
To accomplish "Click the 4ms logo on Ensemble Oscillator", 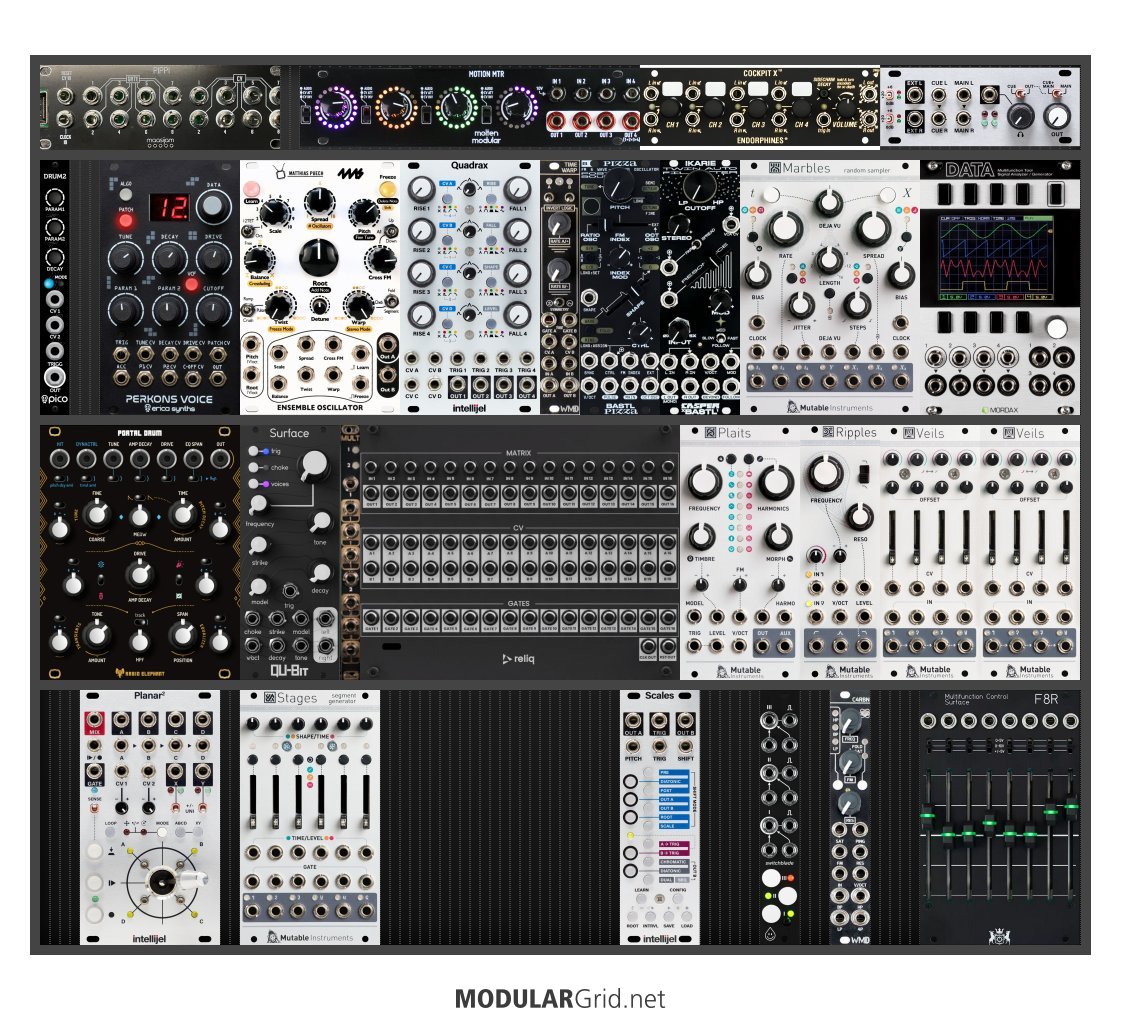I will 350,173.
